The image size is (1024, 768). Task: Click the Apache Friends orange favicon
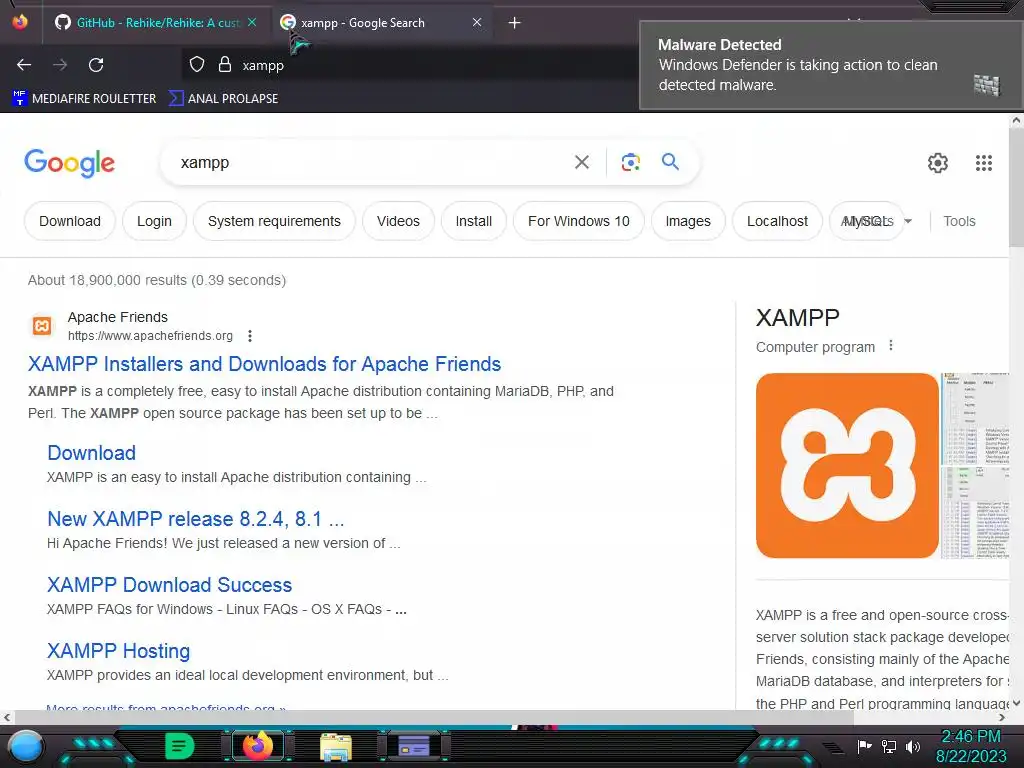[42, 326]
